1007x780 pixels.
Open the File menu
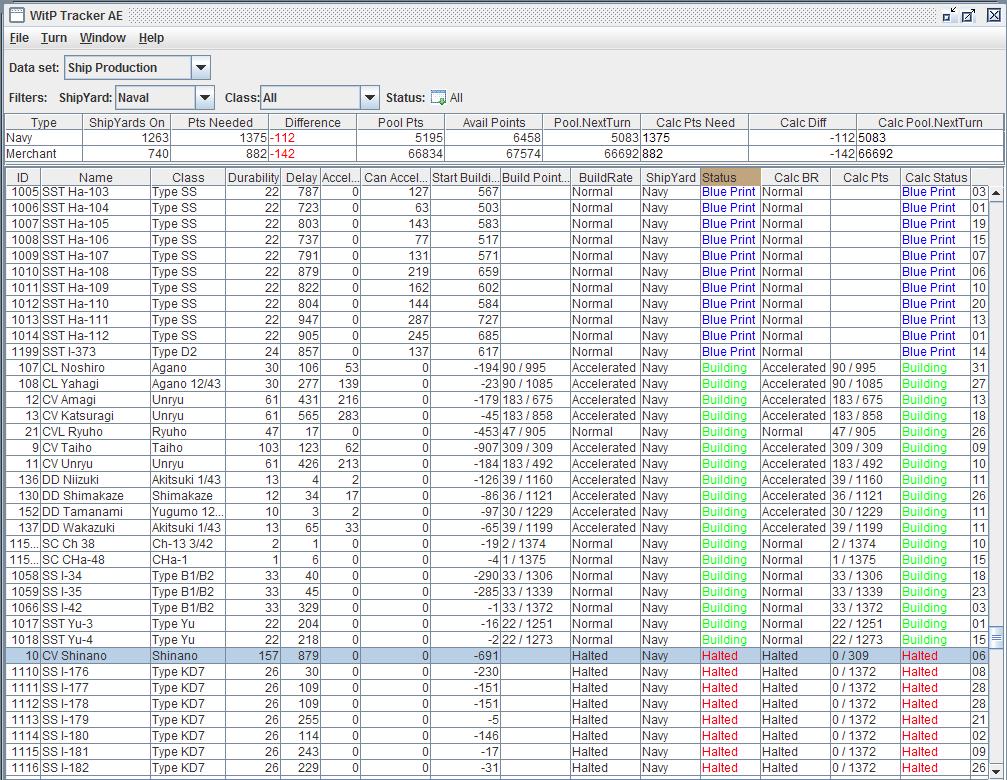click(19, 38)
